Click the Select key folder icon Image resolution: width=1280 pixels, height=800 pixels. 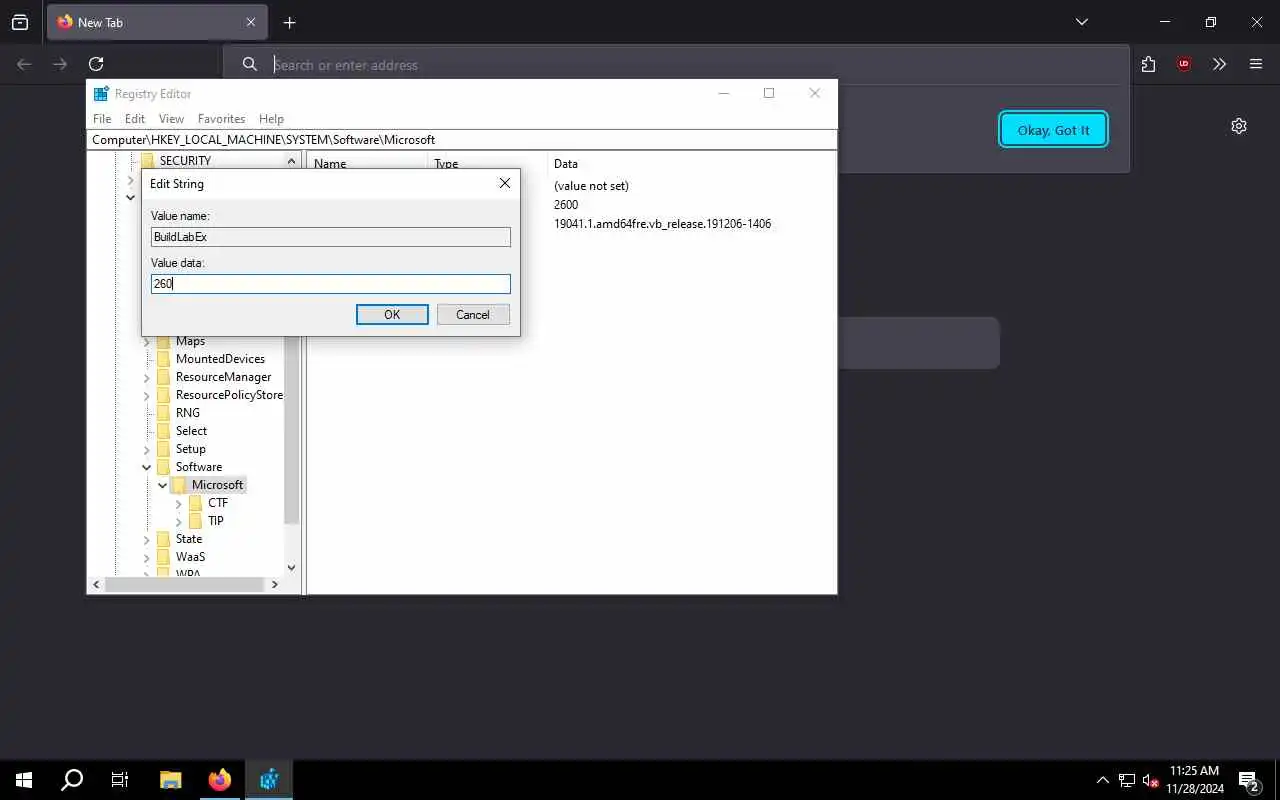pos(164,431)
